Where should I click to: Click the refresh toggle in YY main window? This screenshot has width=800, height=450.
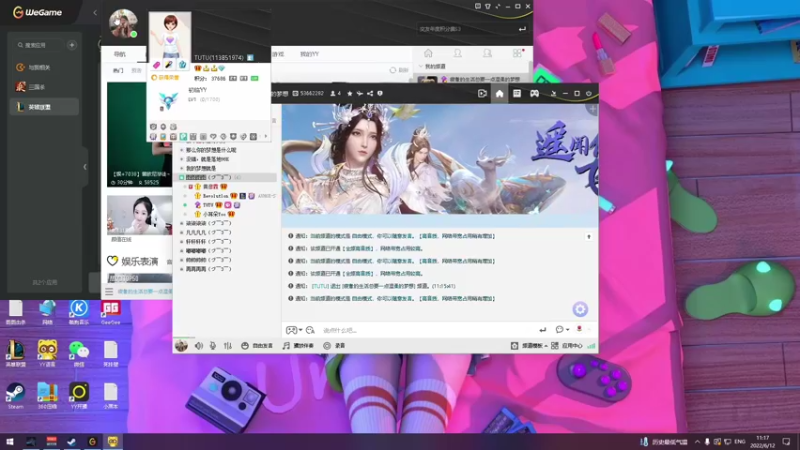point(399,70)
